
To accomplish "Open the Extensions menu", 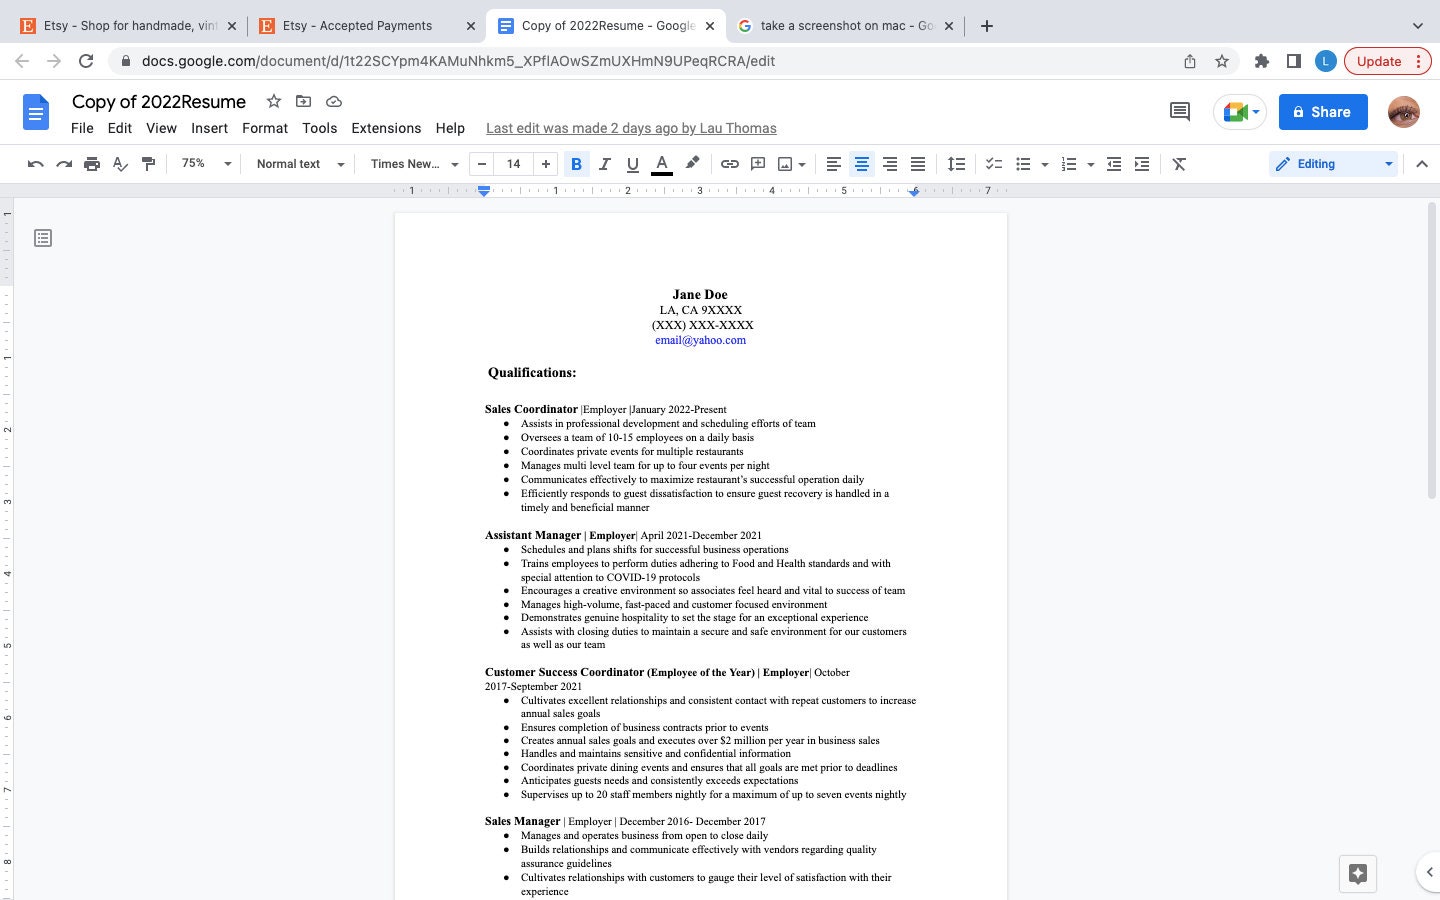I will (386, 128).
